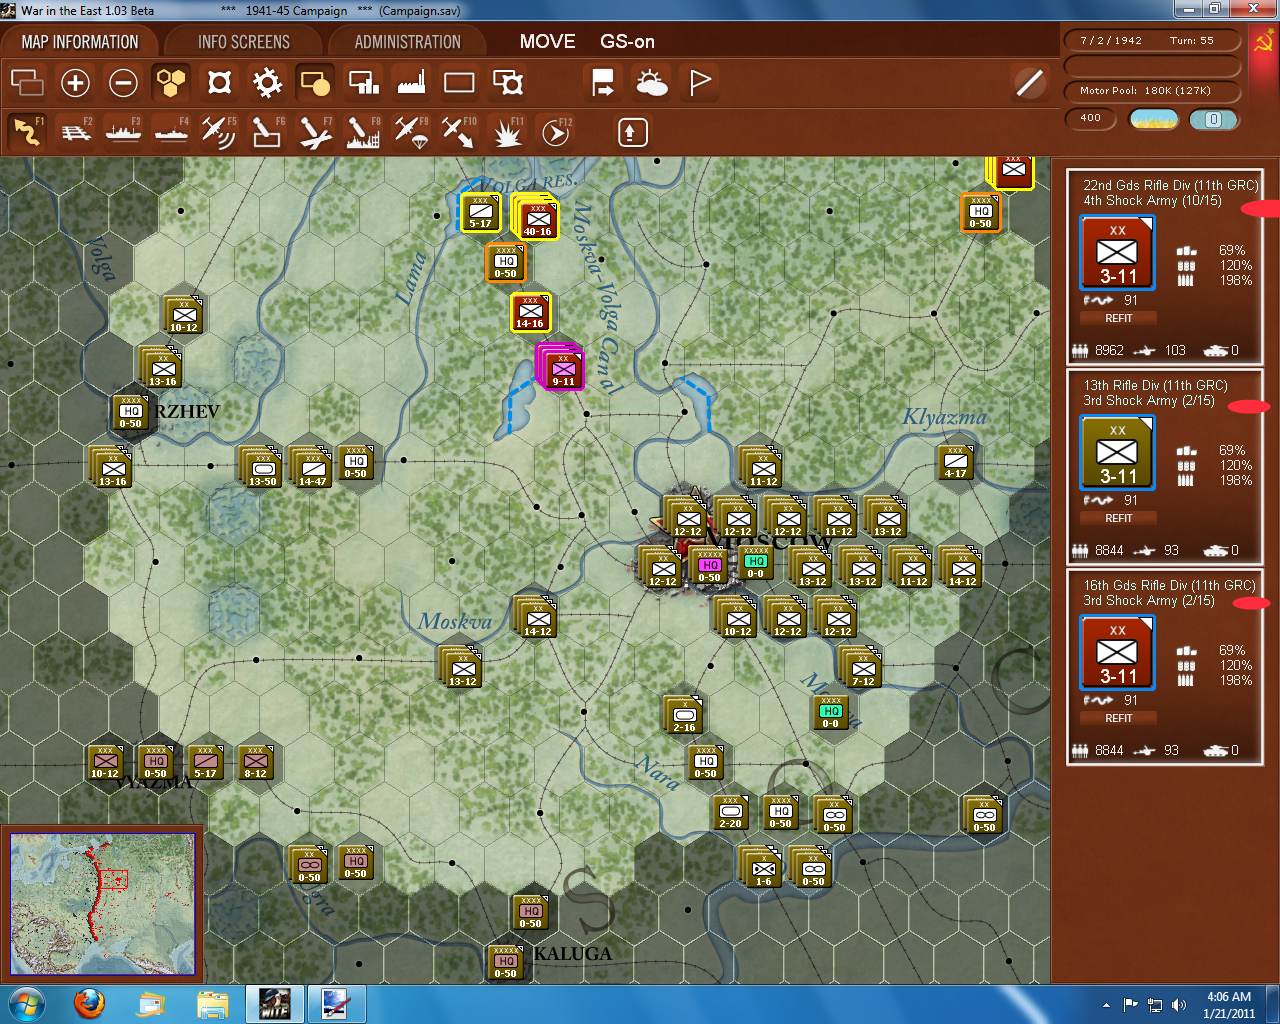Click the flag-with-arrow toolbar icon
1280x1024 pixels.
point(603,82)
